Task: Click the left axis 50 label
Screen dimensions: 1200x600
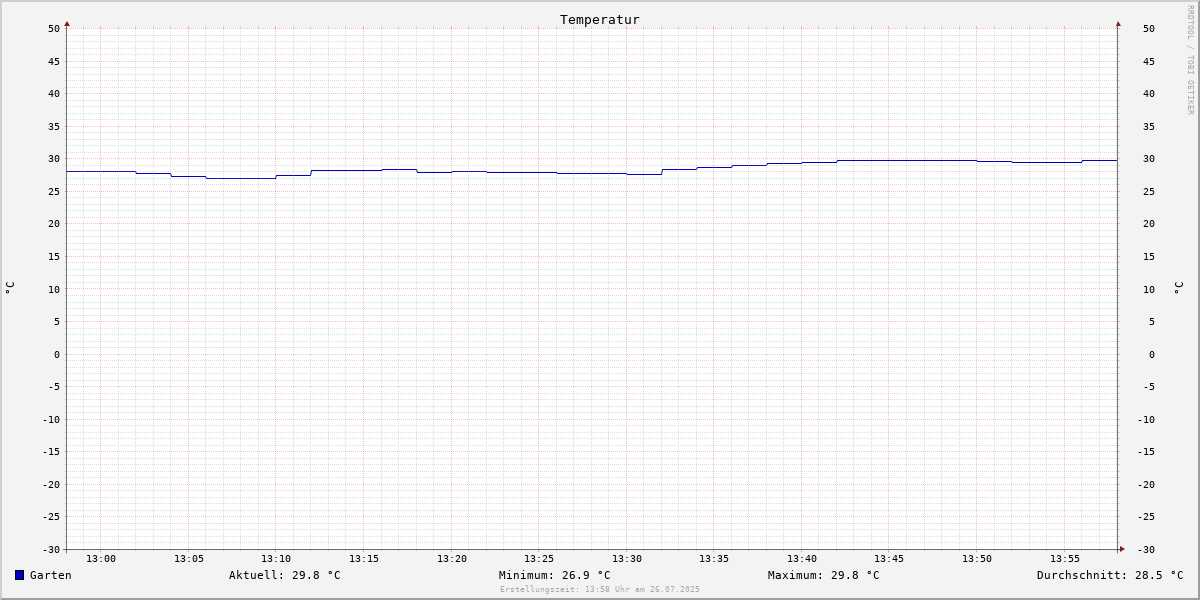Action: coord(54,28)
